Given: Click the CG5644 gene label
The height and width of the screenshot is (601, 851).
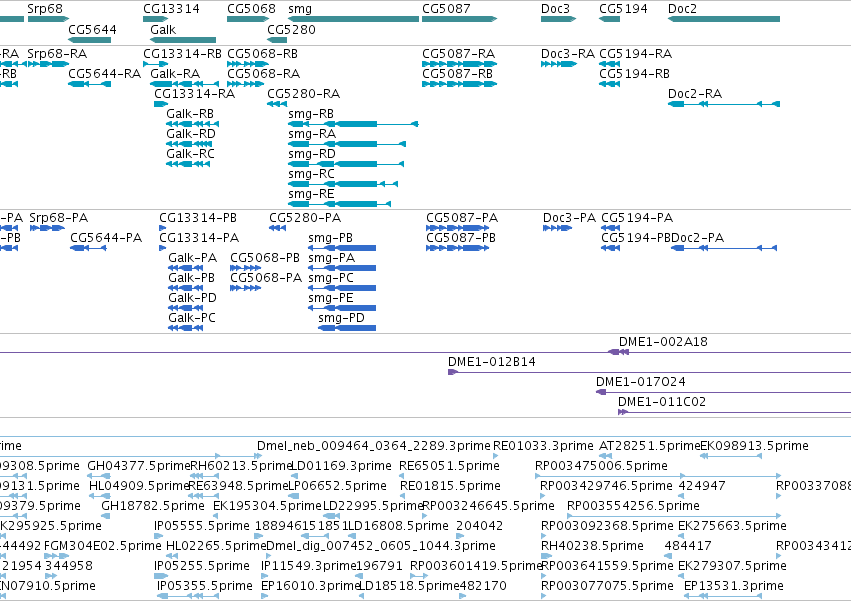Looking at the screenshot, I should 92,29.
